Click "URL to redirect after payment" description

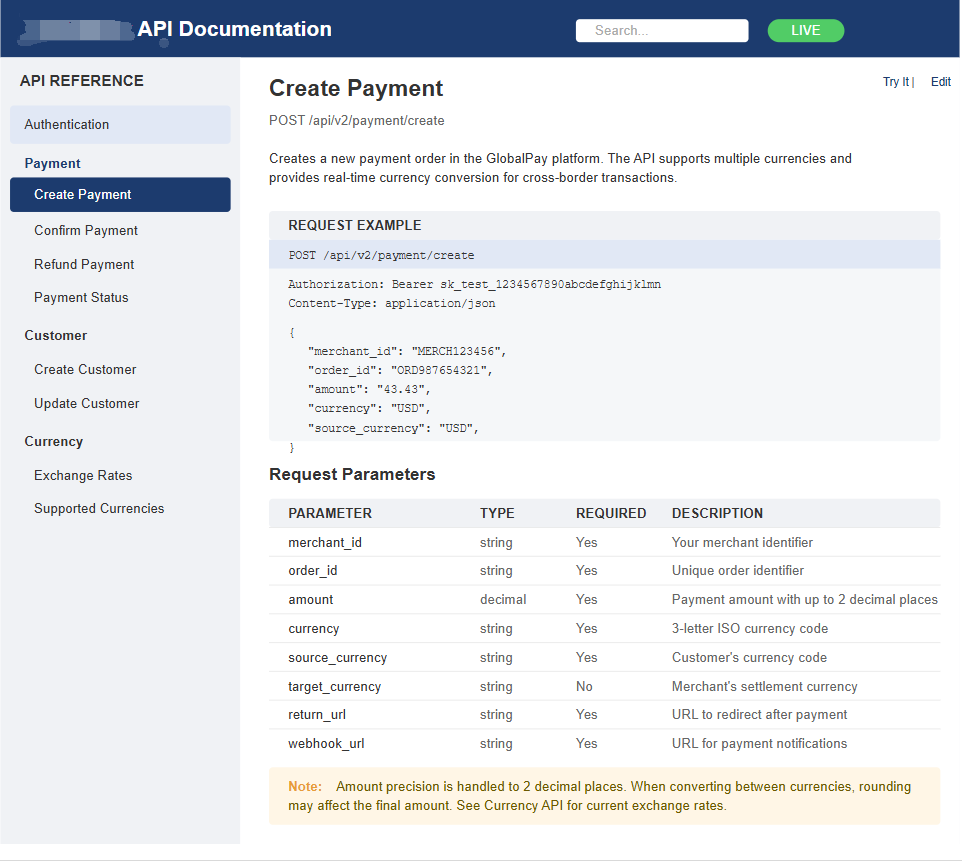click(759, 714)
